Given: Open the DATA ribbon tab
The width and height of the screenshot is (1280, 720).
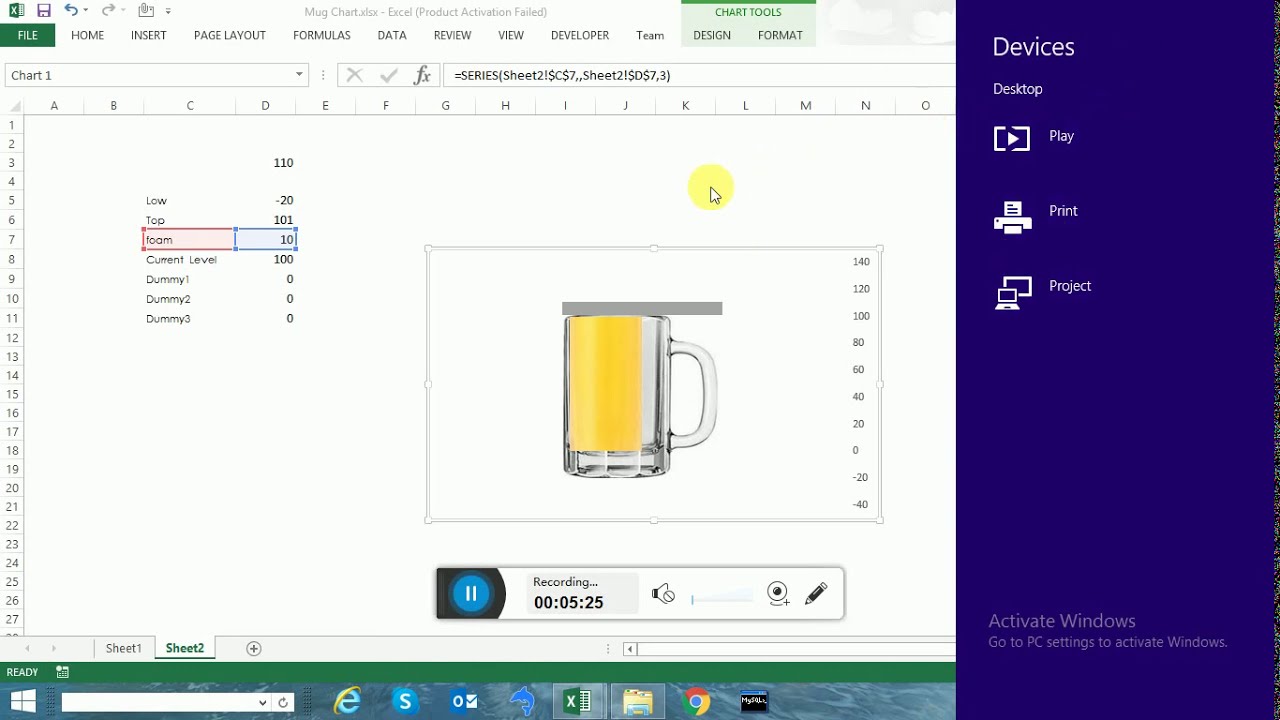Looking at the screenshot, I should coord(392,35).
